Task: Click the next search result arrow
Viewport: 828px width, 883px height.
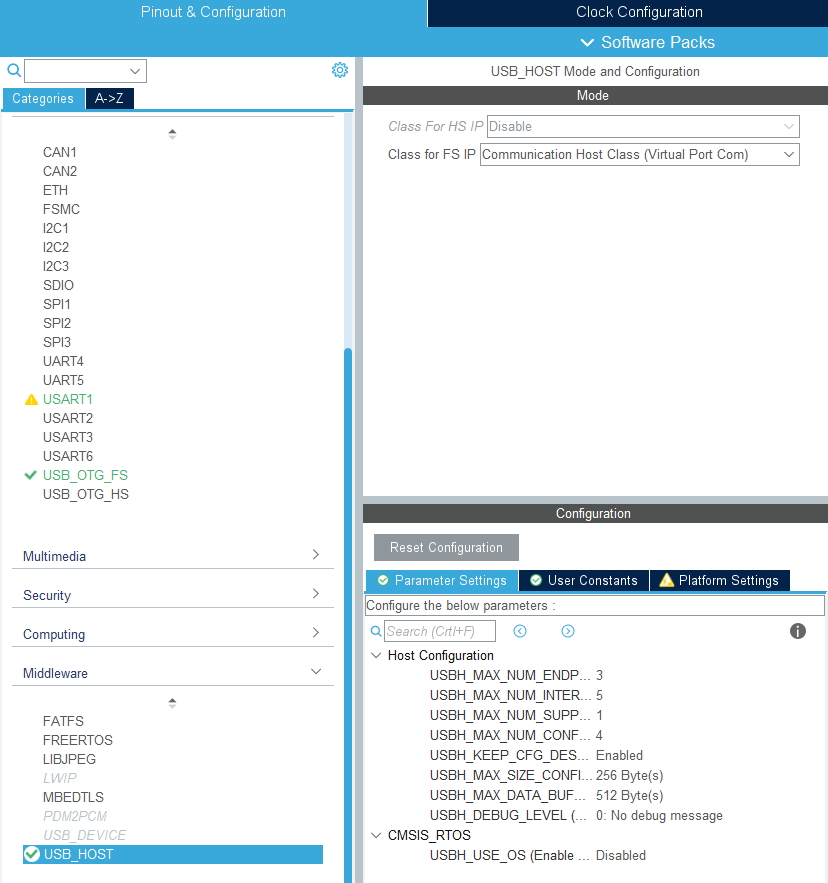Action: point(567,631)
